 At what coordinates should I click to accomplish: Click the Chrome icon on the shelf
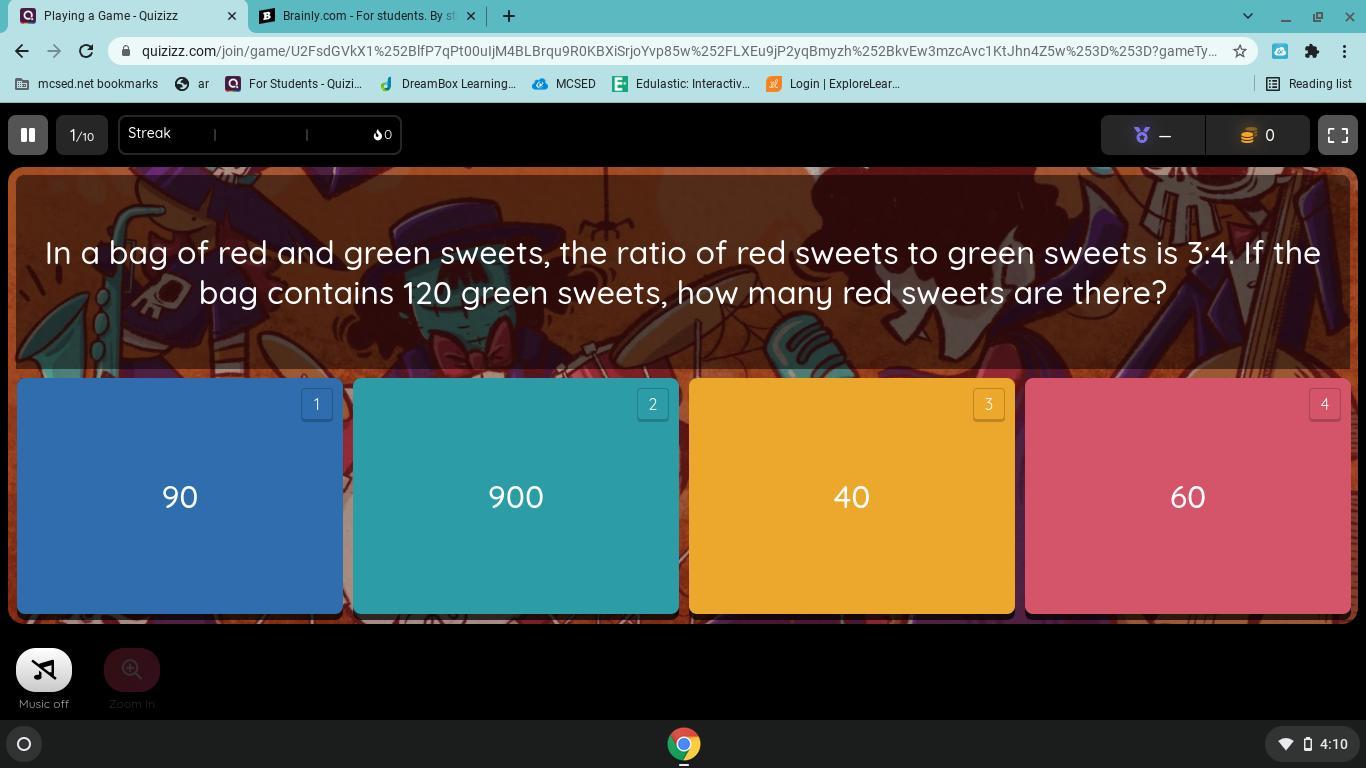pyautogui.click(x=684, y=744)
